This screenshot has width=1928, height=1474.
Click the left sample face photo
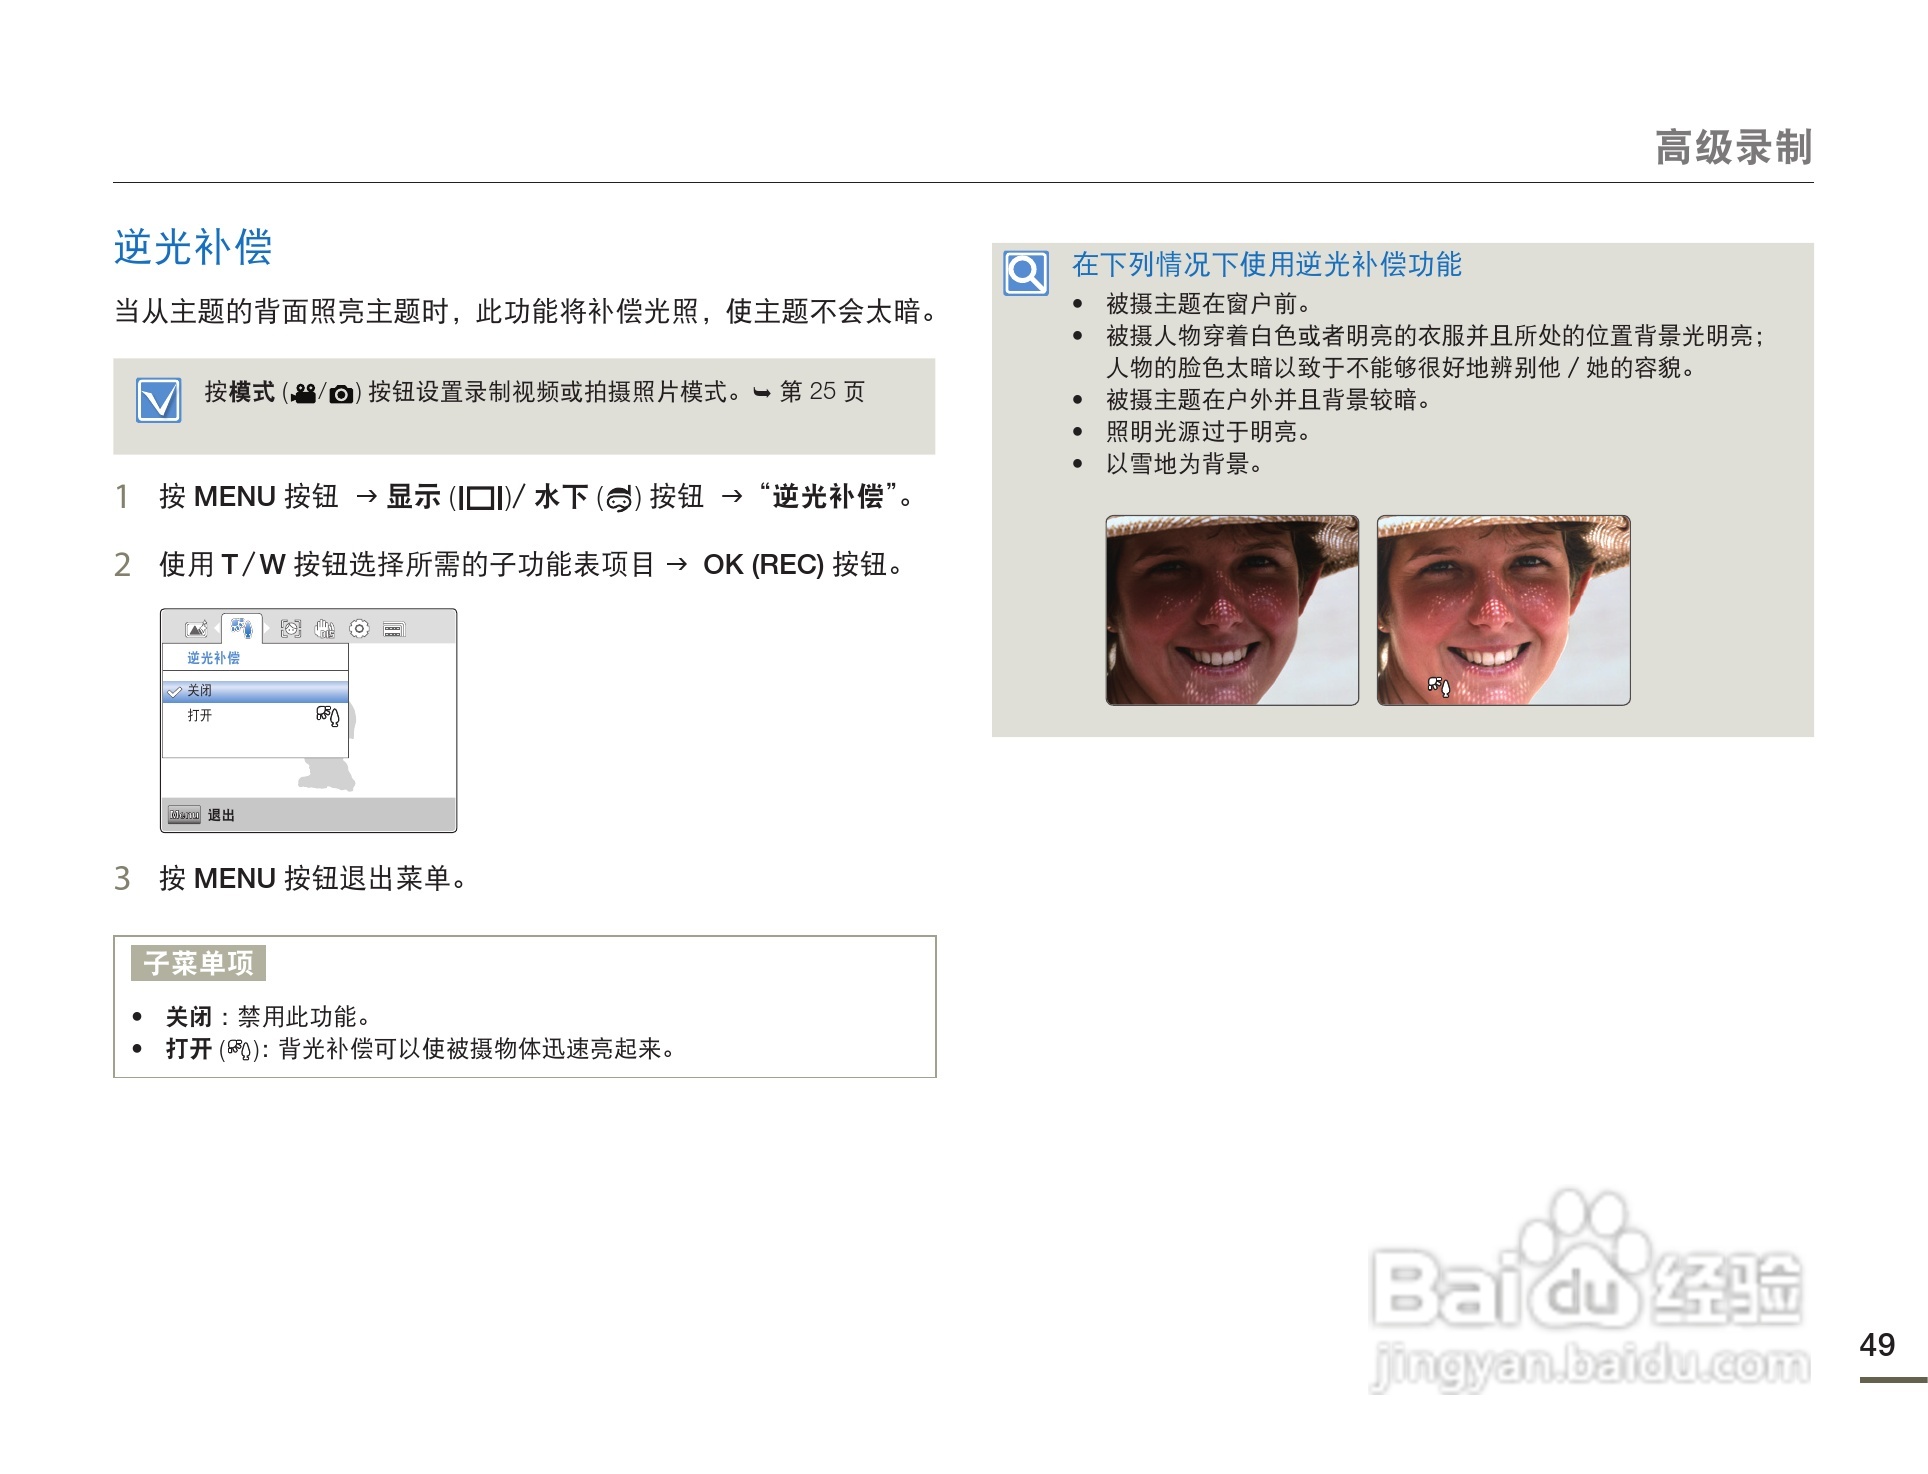point(1232,610)
